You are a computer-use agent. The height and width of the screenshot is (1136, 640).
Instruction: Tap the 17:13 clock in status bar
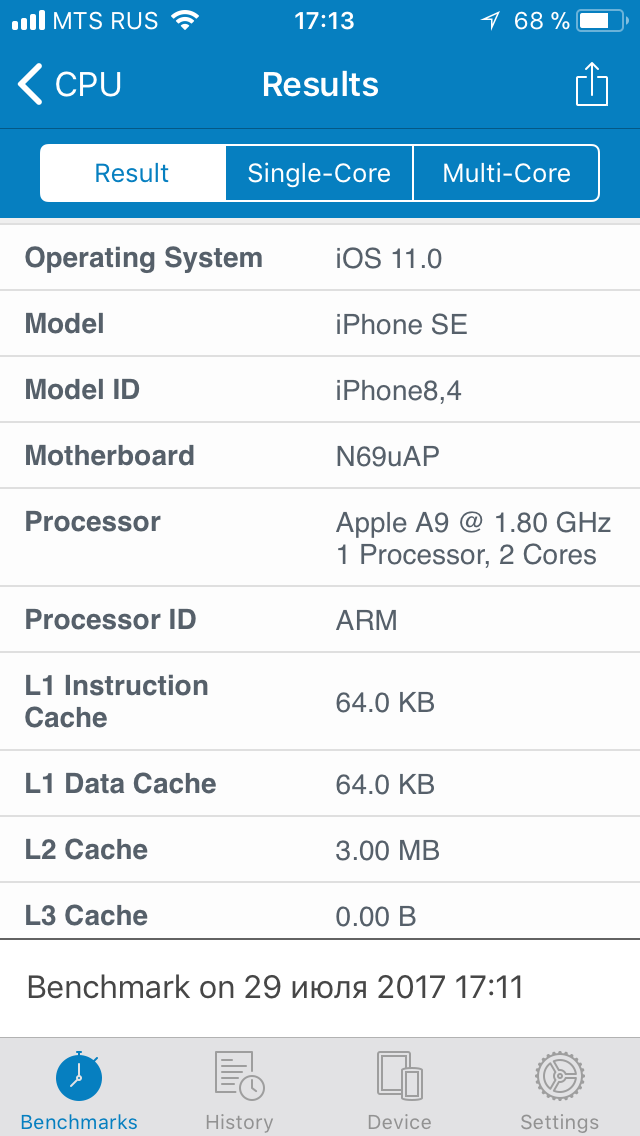coord(324,21)
